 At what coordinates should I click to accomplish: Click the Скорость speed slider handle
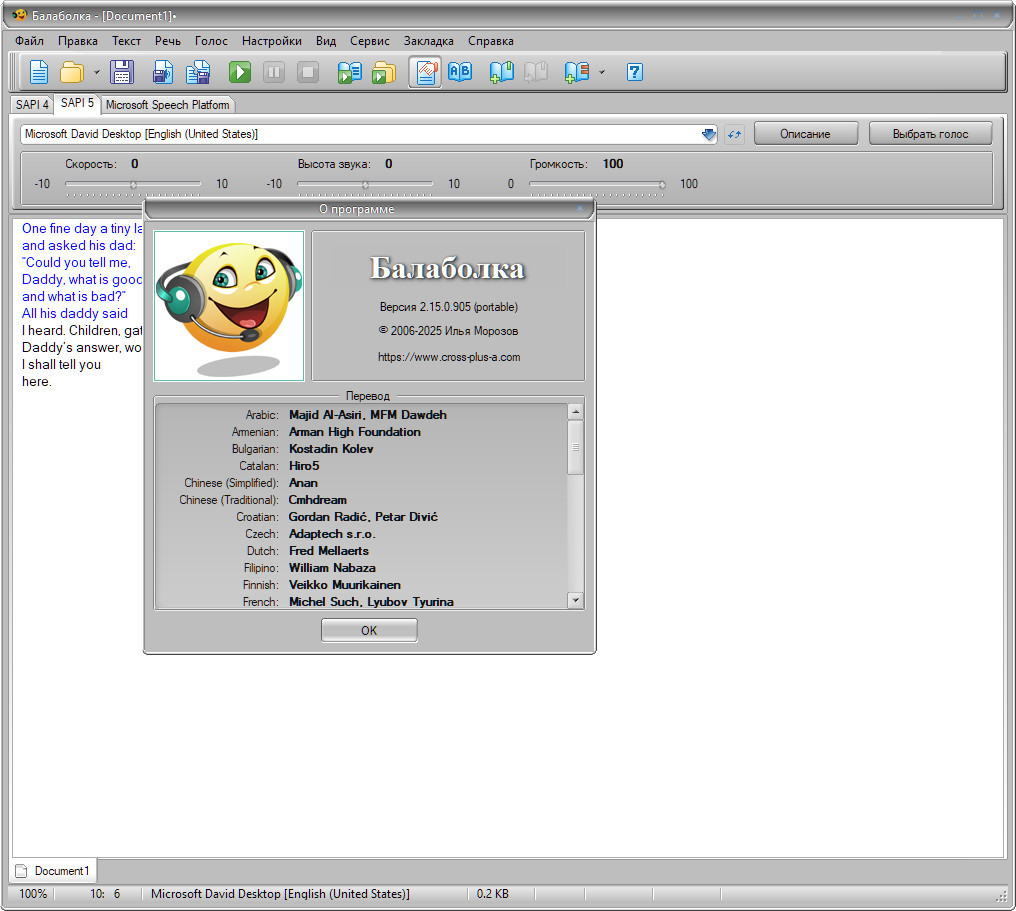coord(133,185)
